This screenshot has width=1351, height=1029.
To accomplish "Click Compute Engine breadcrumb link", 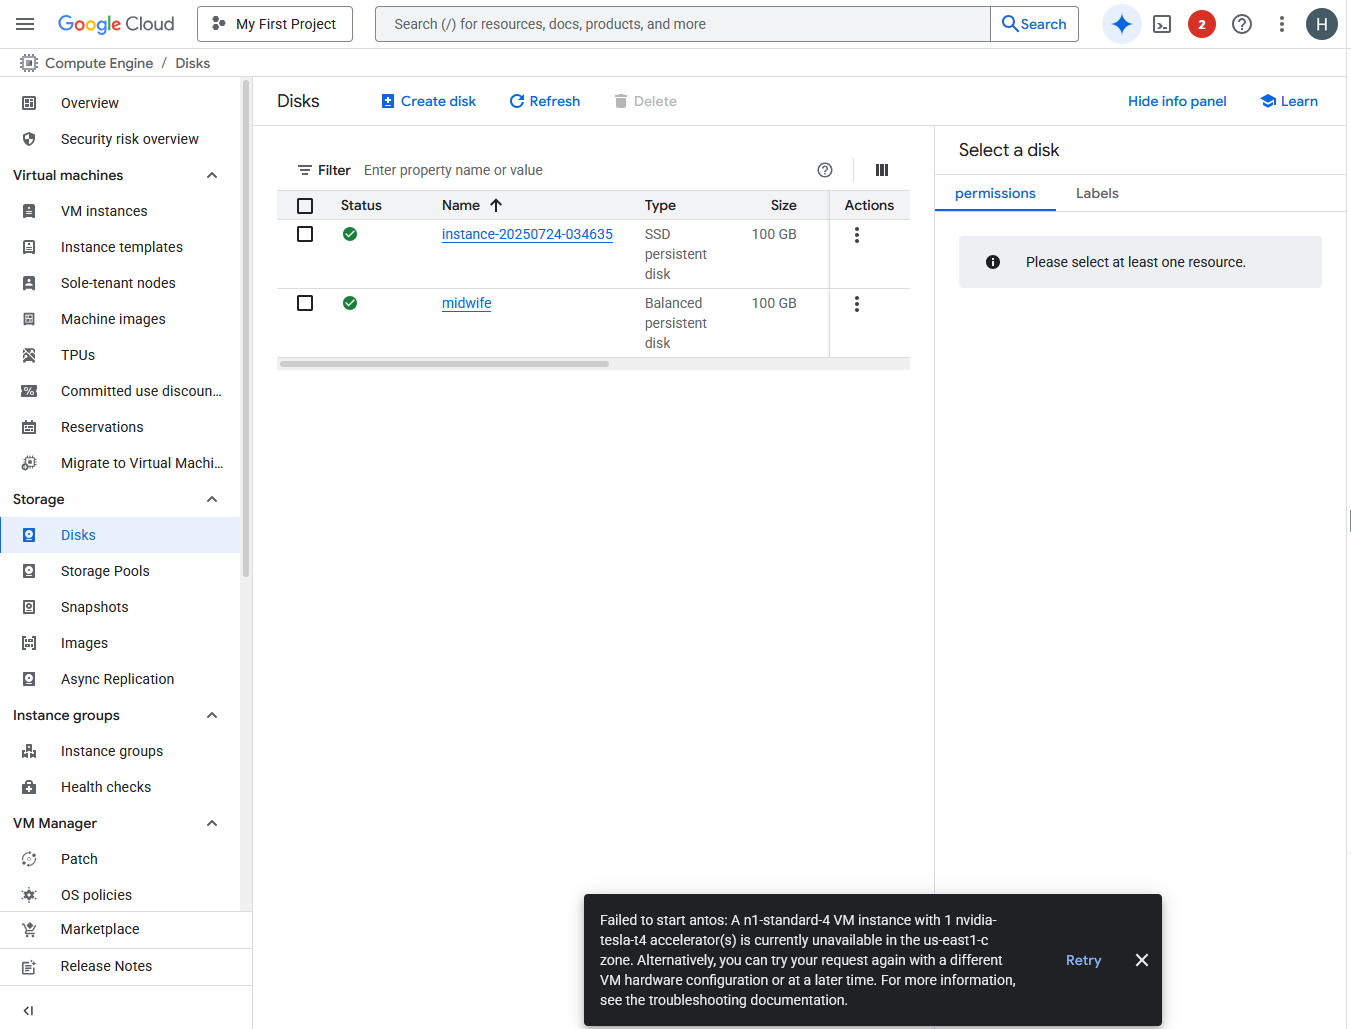I will [x=99, y=63].
